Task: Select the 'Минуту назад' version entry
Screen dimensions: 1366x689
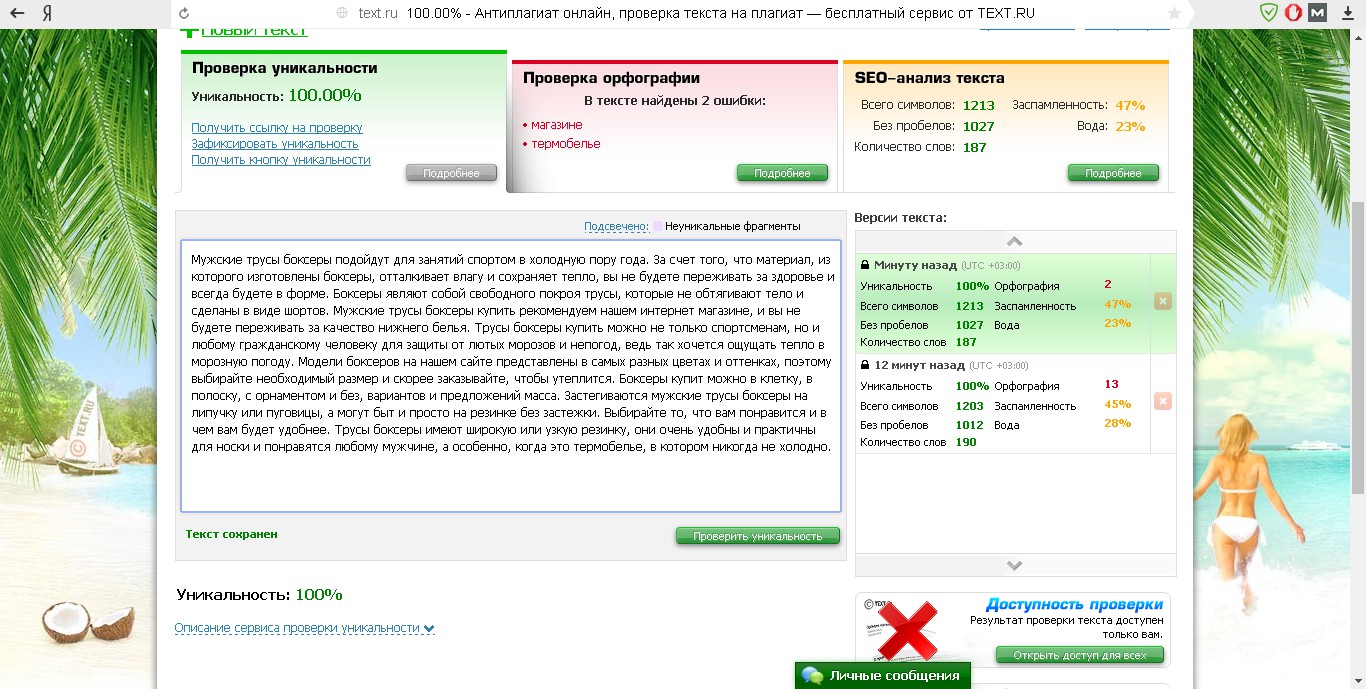Action: [x=1002, y=304]
